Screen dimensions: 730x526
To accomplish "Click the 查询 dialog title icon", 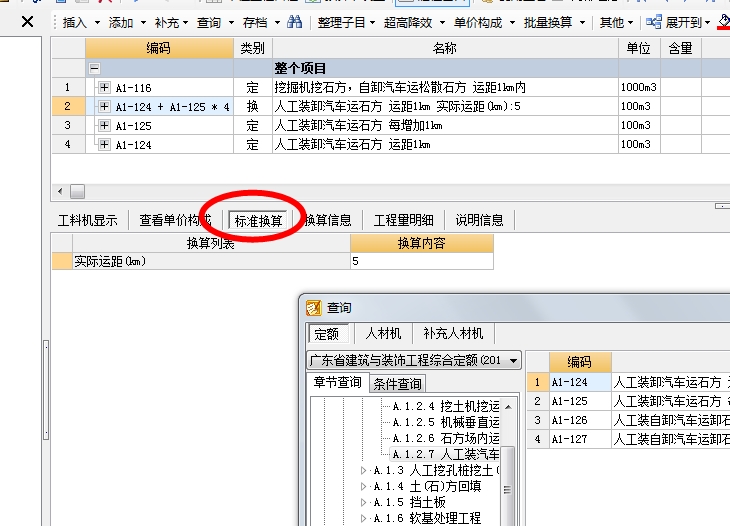I will tap(313, 308).
